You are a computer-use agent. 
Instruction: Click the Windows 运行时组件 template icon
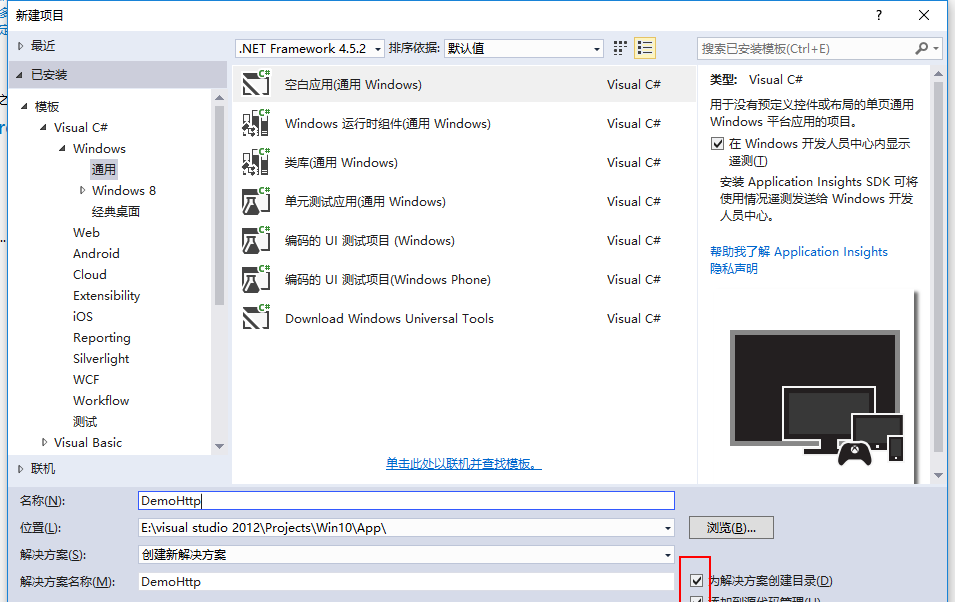tap(256, 122)
